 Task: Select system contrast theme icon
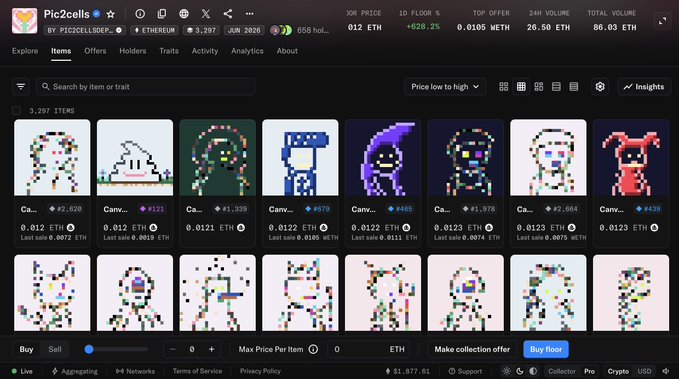click(x=533, y=371)
